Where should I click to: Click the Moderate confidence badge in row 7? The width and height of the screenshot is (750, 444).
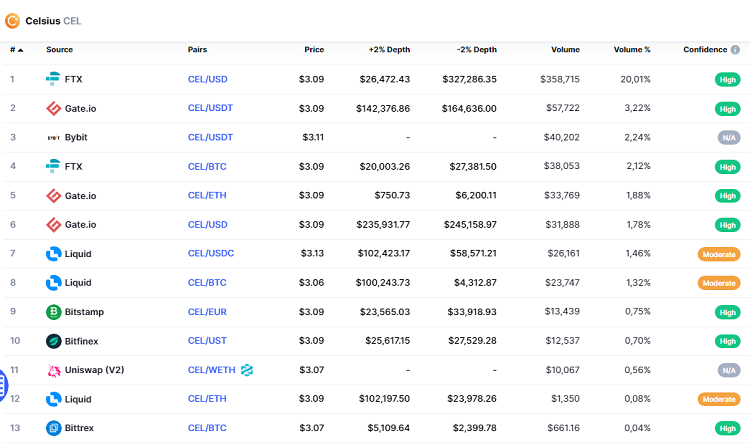coord(718,254)
